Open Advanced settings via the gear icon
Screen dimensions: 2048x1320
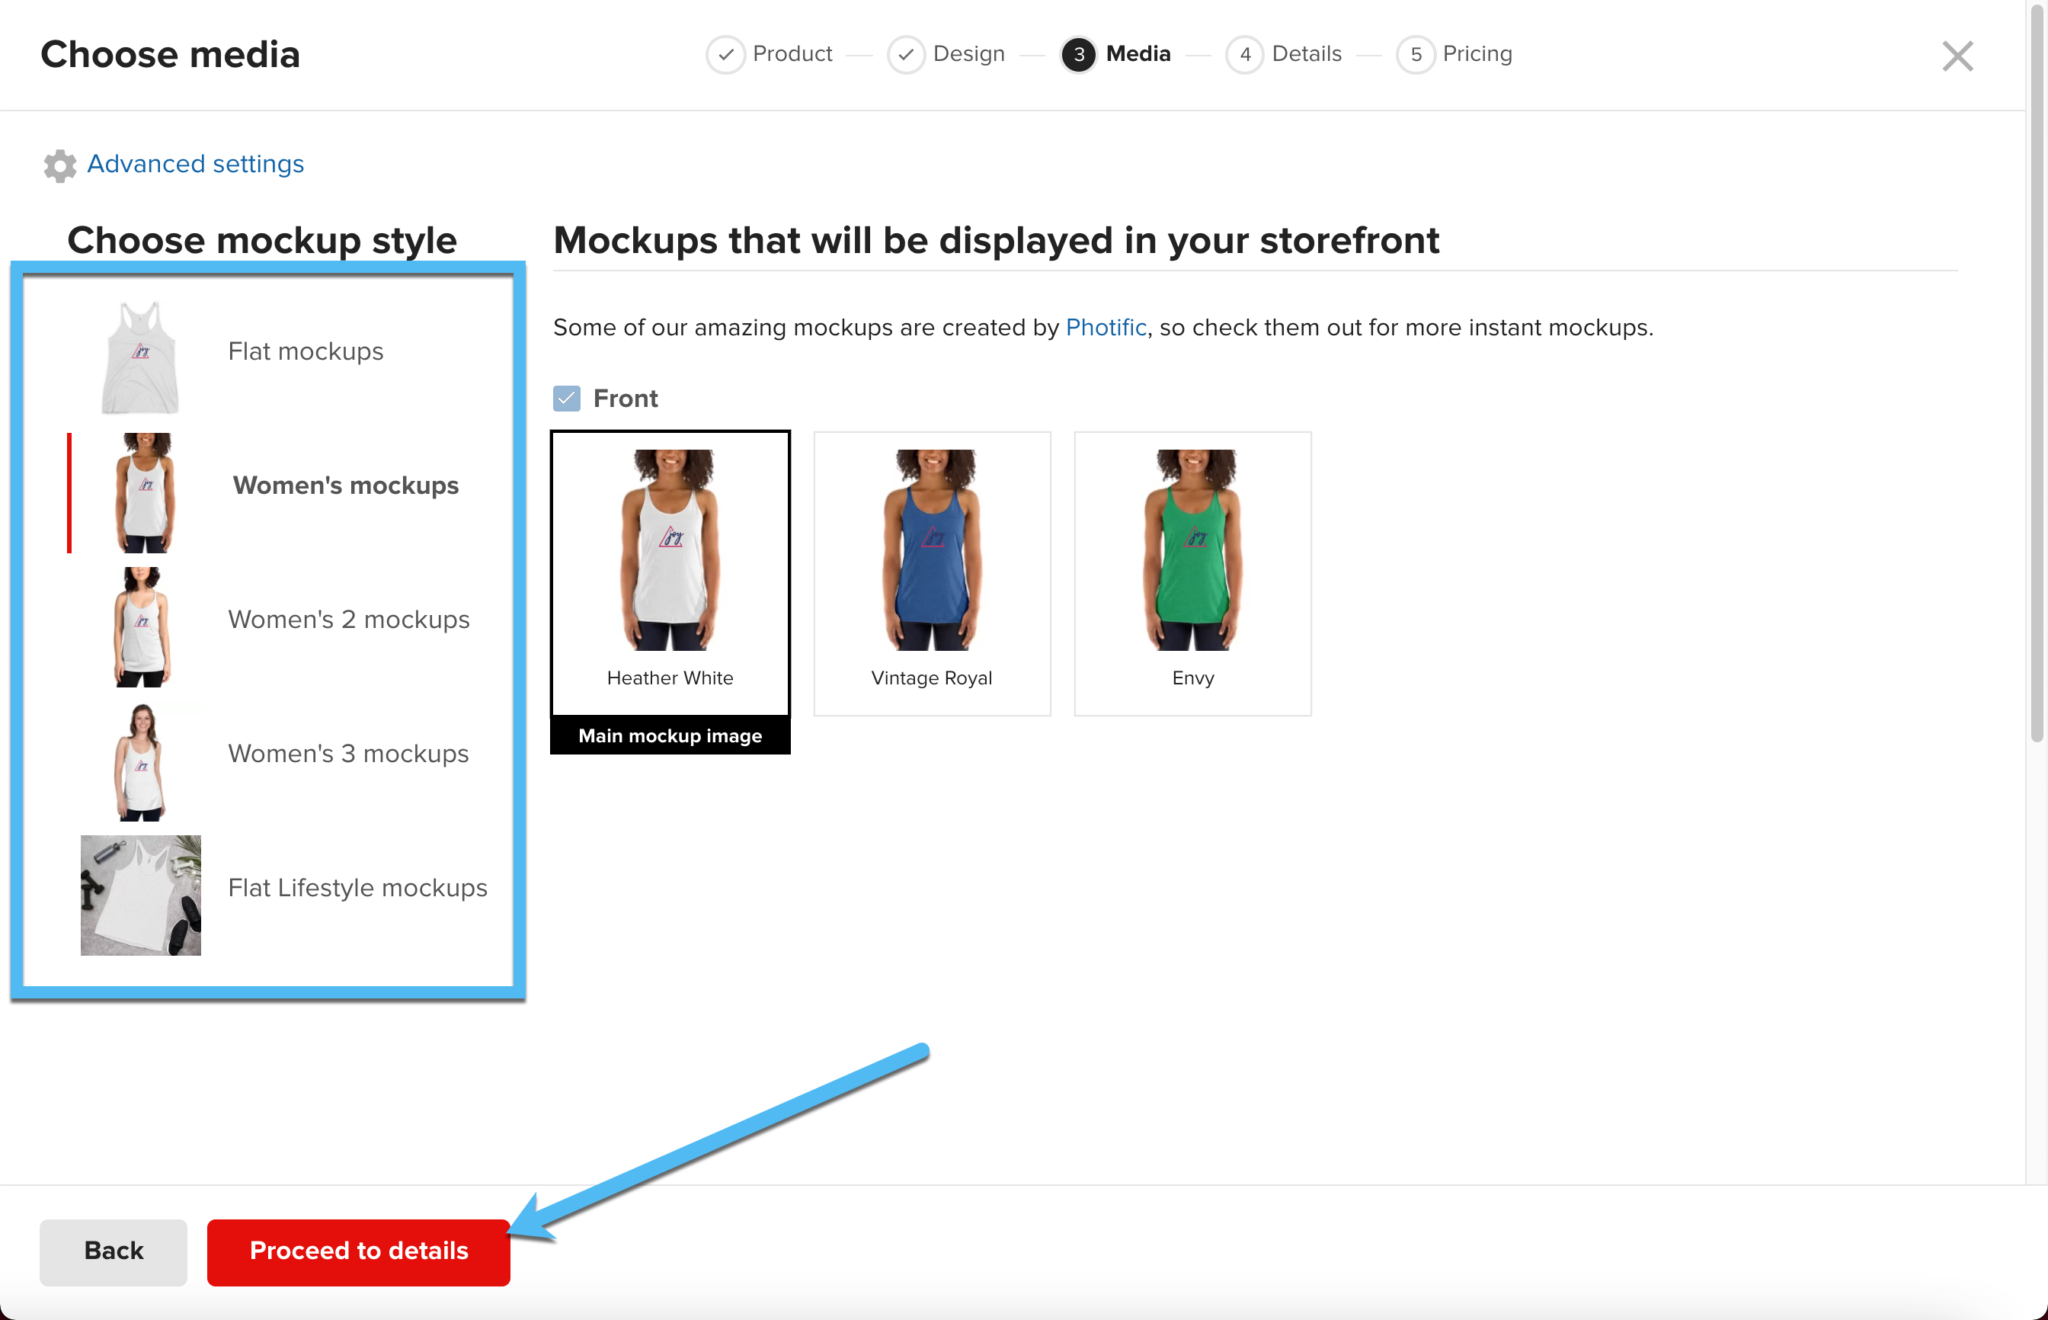pyautogui.click(x=59, y=165)
